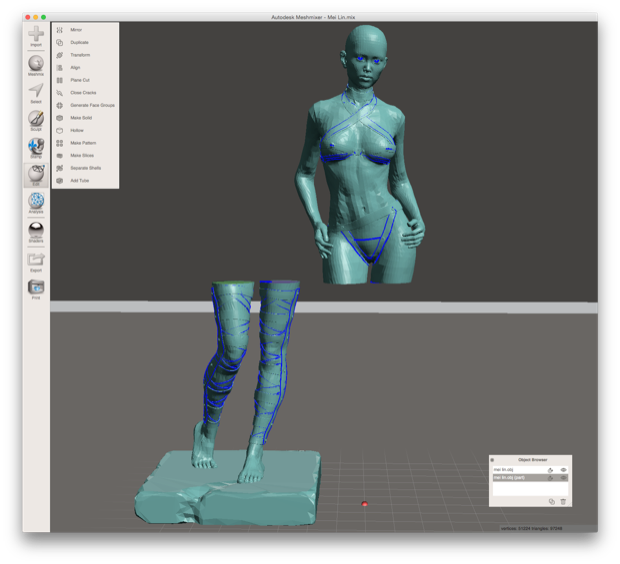Viewport: 620px width, 564px height.
Task: Click the Object Browser title text
Action: click(x=533, y=460)
